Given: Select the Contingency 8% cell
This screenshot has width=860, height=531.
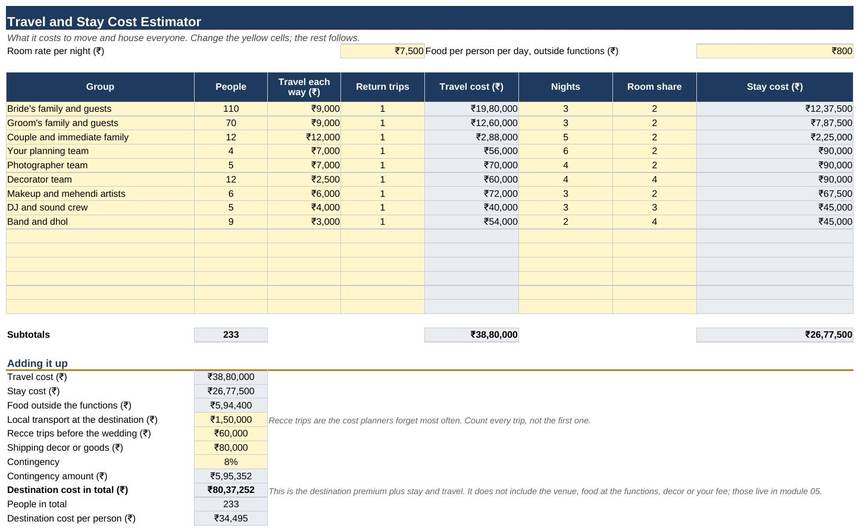Looking at the screenshot, I should (x=231, y=462).
